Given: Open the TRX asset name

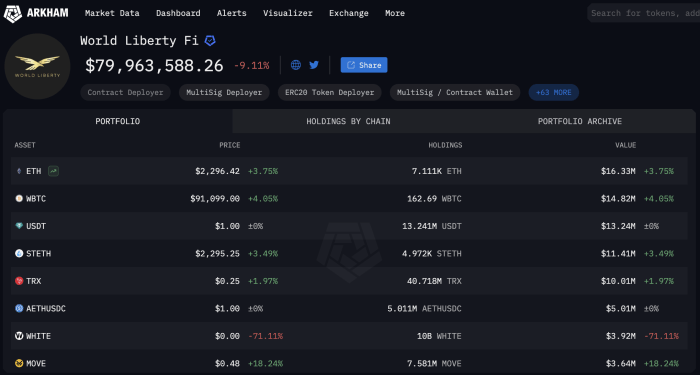Looking at the screenshot, I should pyautogui.click(x=33, y=281).
